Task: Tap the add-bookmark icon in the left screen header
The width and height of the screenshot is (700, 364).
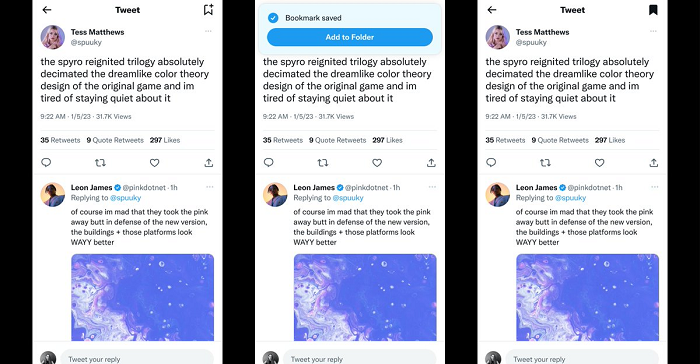Action: pos(208,9)
